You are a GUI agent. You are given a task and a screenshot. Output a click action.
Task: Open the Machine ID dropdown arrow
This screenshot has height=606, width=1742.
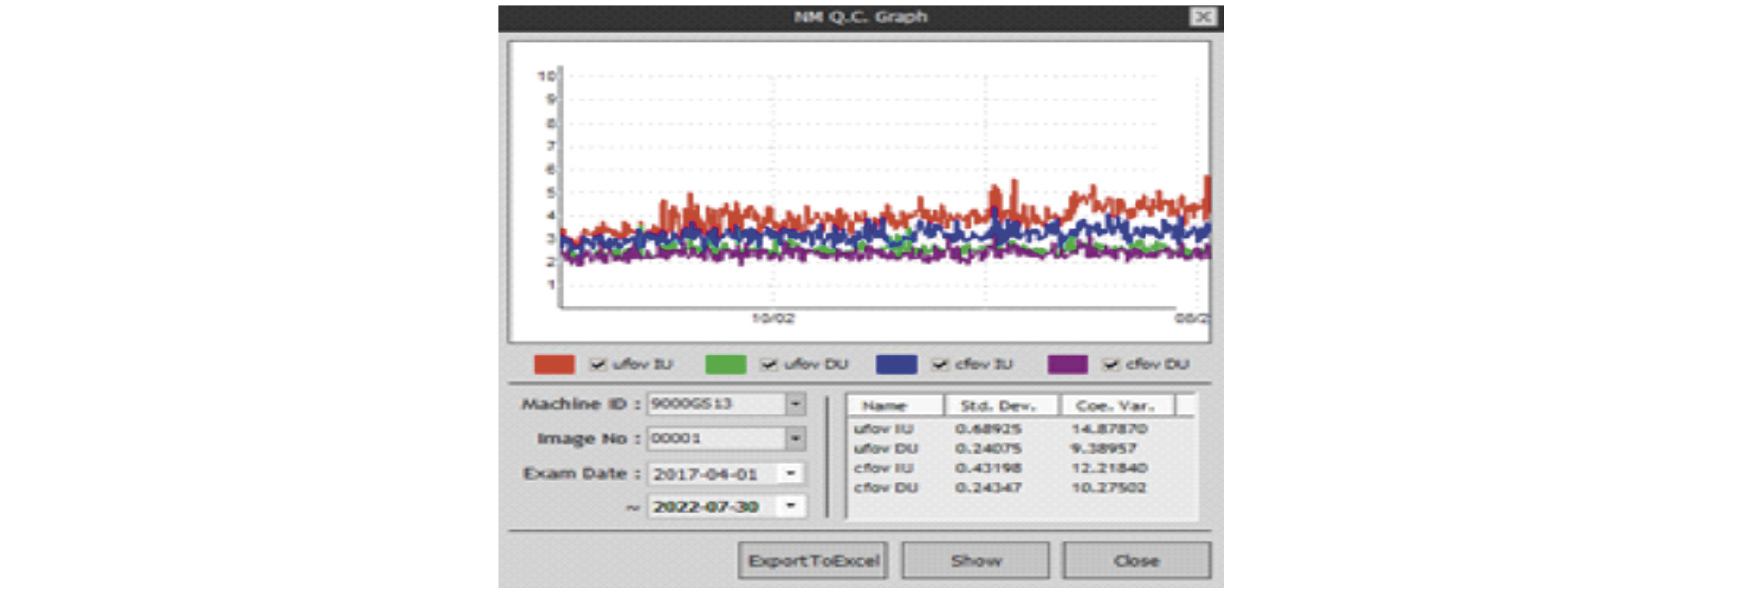795,404
